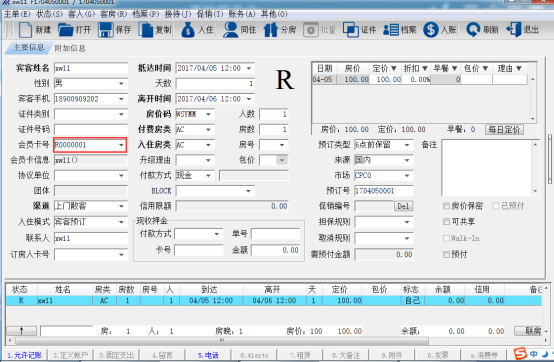The image size is (554, 362).
Task: Click the 入账 (post charge) icon
Action: (431, 30)
